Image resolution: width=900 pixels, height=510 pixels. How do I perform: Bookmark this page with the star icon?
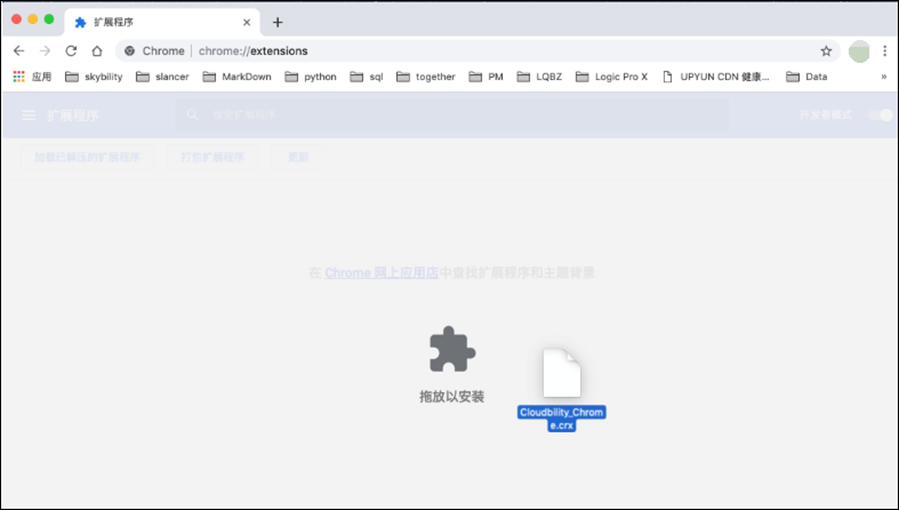[x=826, y=51]
